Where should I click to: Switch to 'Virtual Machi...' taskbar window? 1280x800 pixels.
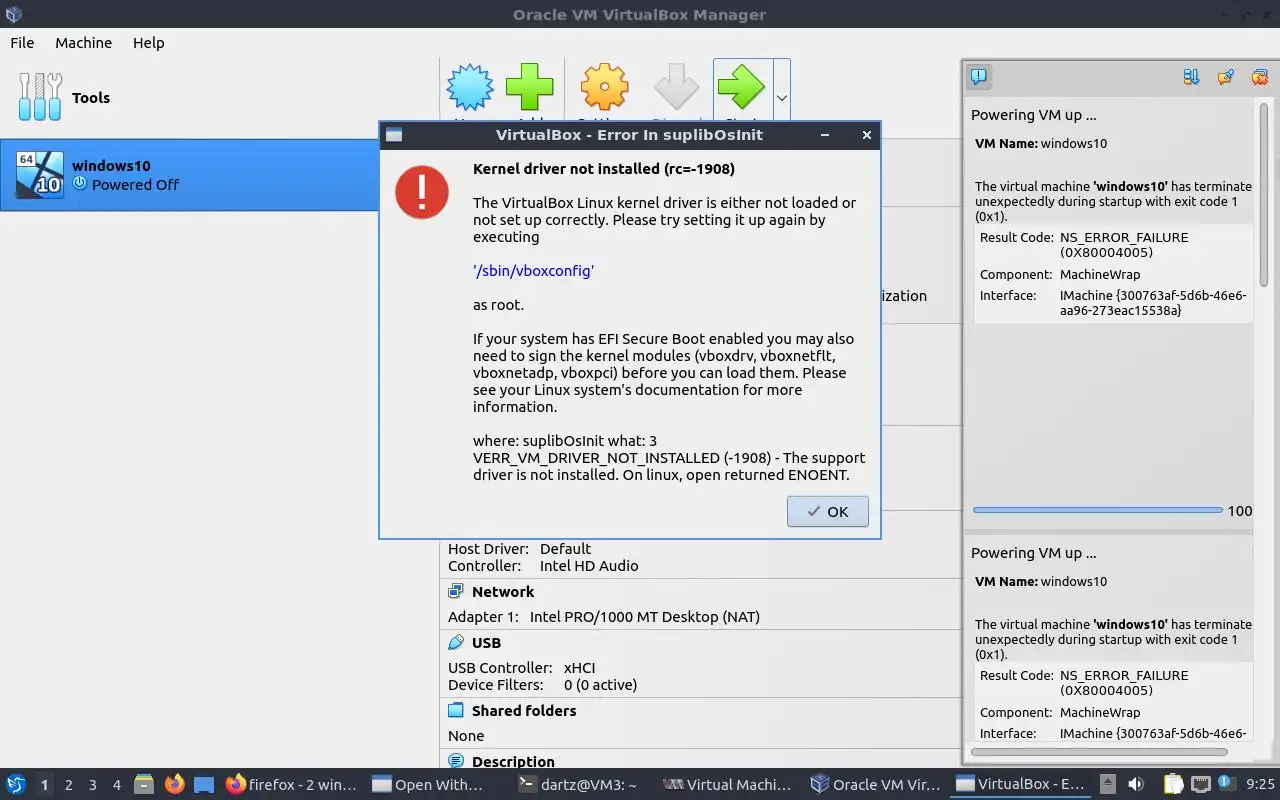pyautogui.click(x=728, y=784)
